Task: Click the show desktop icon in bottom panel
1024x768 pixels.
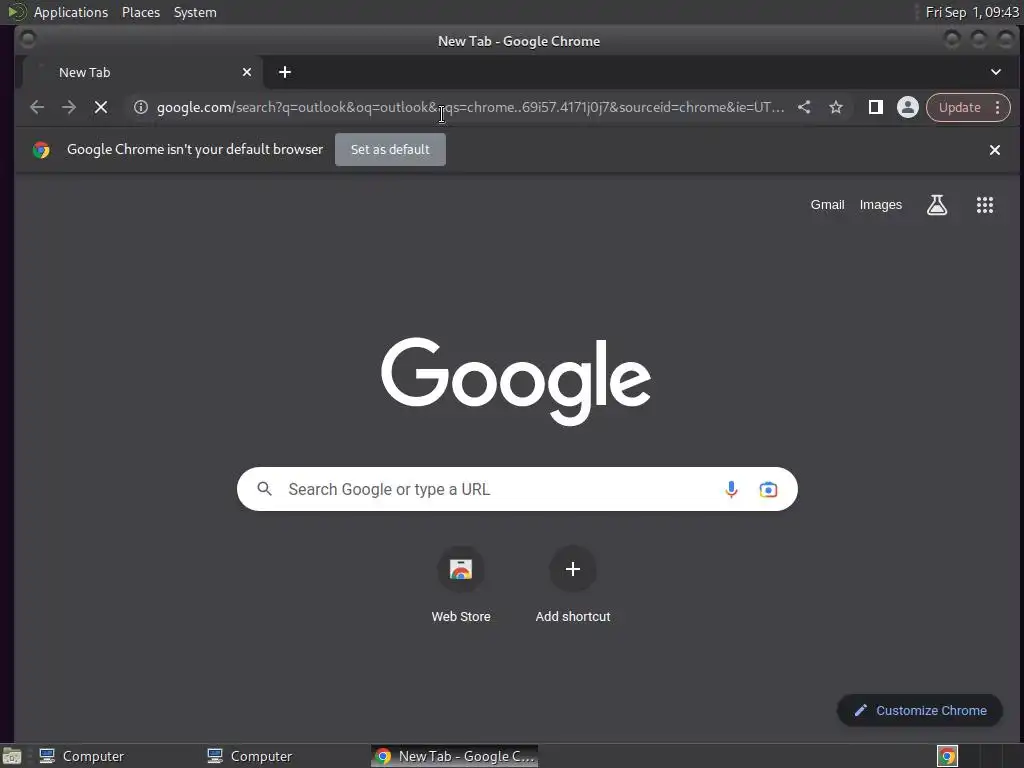Action: click(12, 756)
